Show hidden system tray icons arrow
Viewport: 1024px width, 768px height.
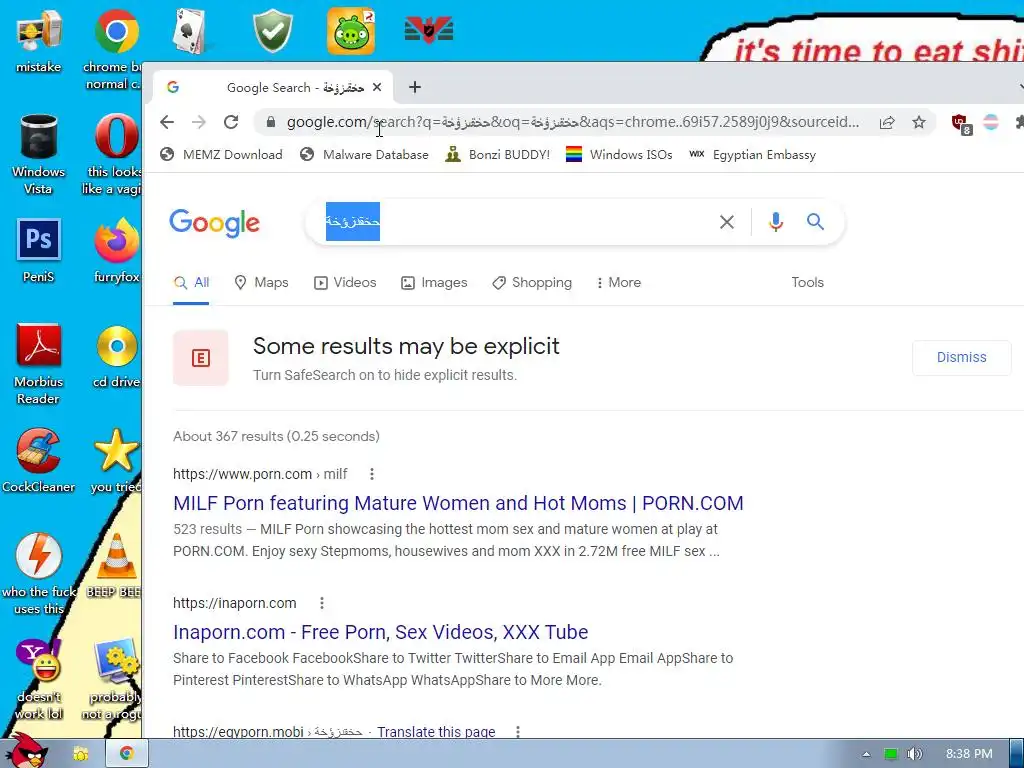point(866,754)
